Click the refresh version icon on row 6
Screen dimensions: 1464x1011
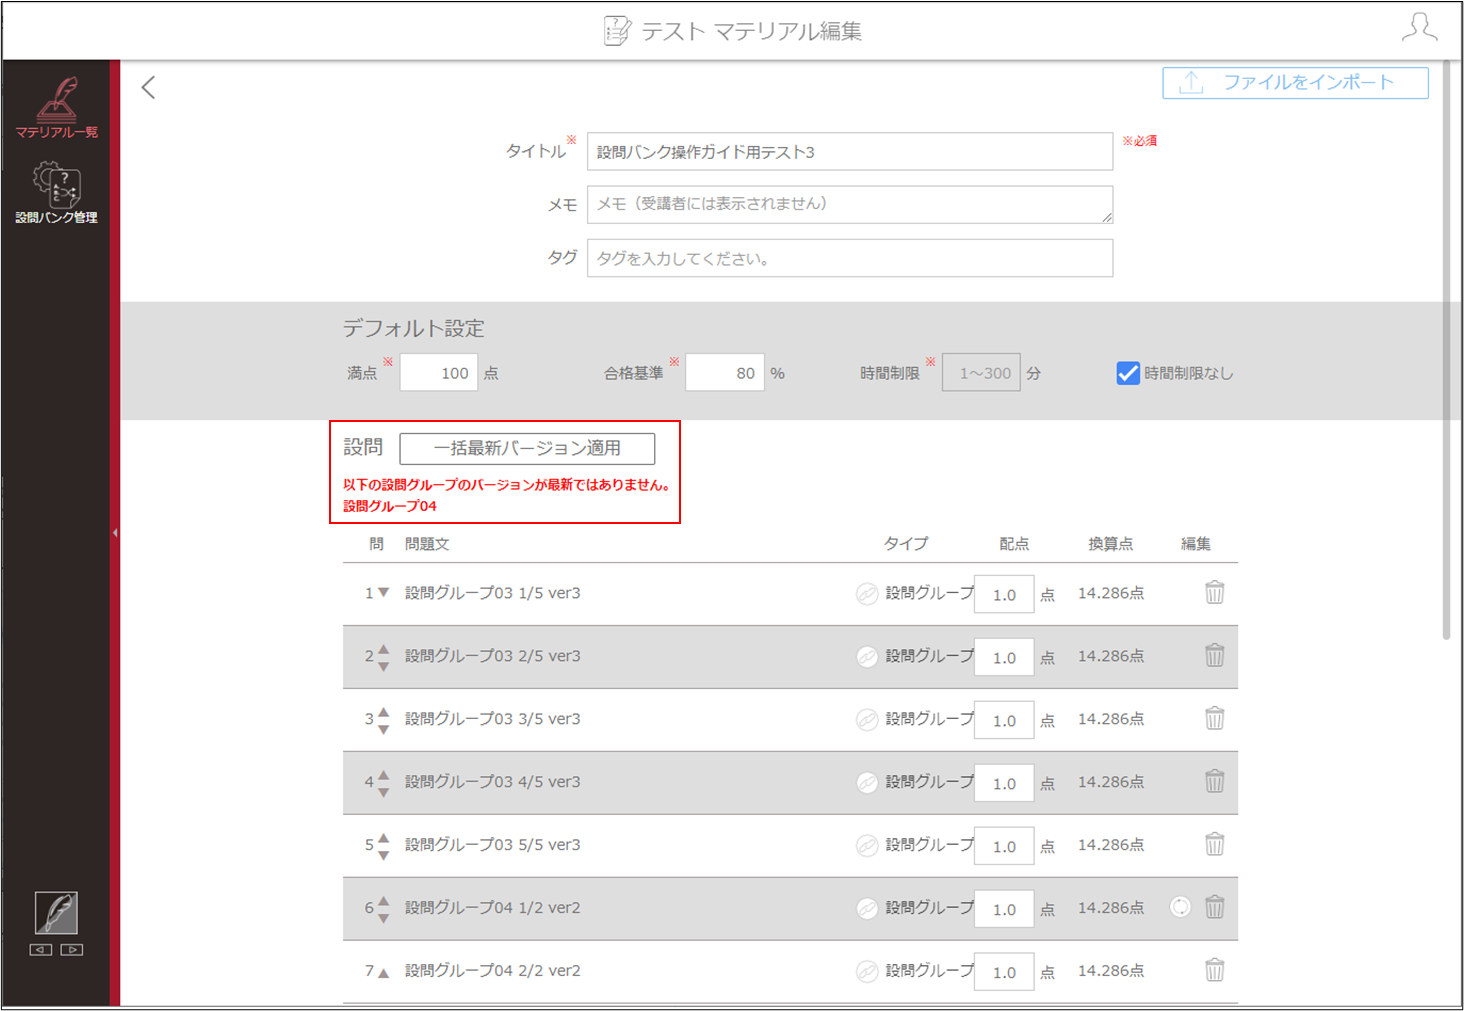pos(1181,907)
